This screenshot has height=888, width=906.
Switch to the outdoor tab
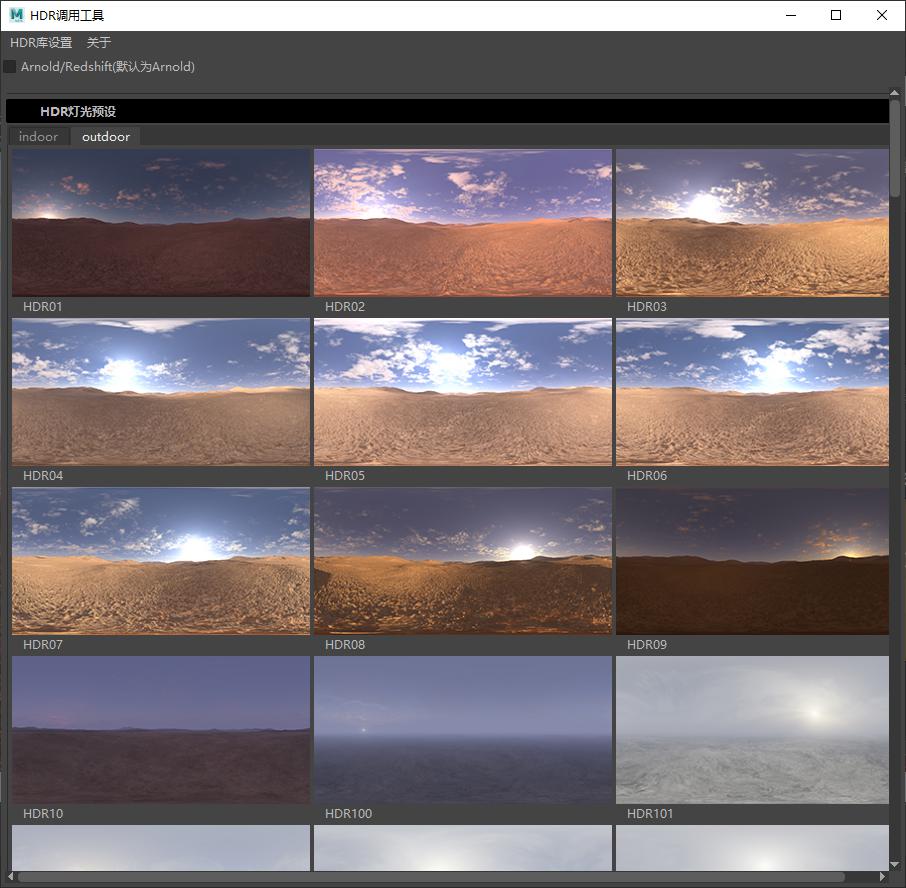point(106,137)
